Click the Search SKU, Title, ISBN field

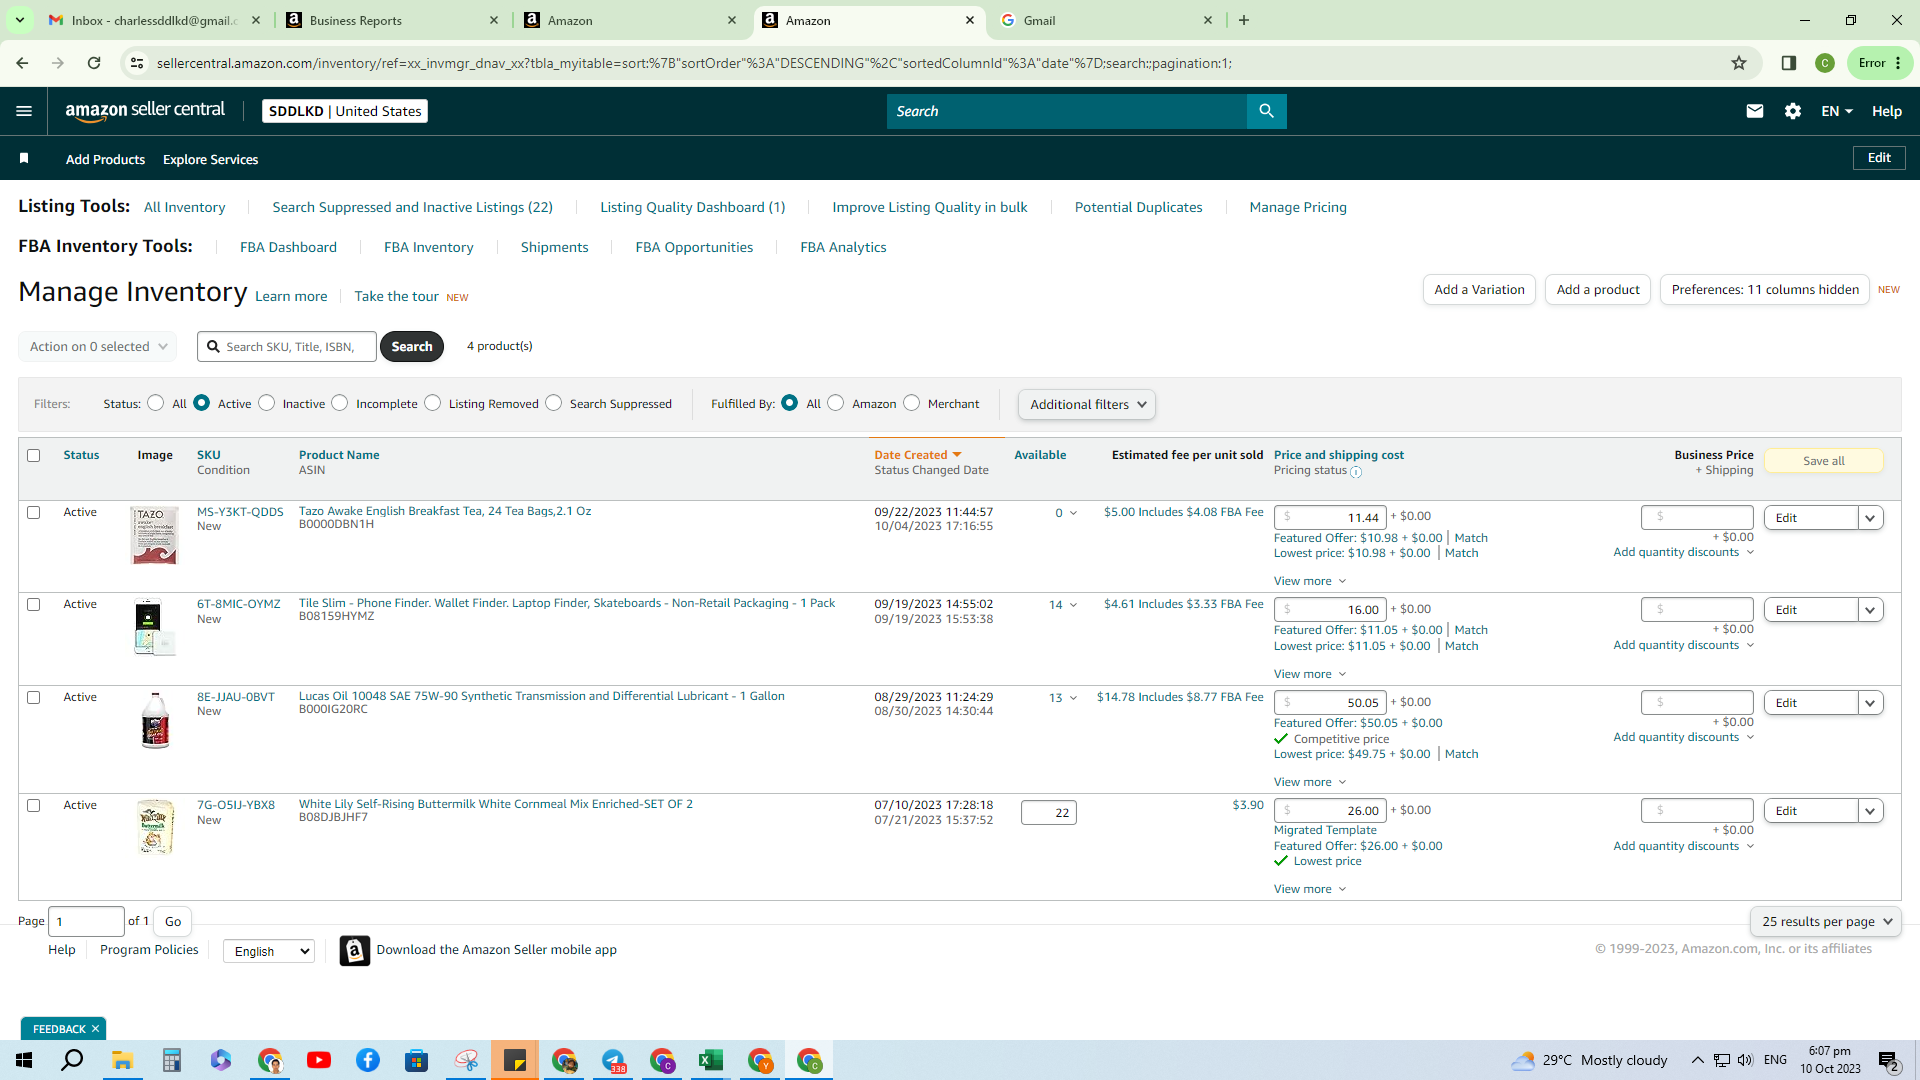tap(287, 346)
